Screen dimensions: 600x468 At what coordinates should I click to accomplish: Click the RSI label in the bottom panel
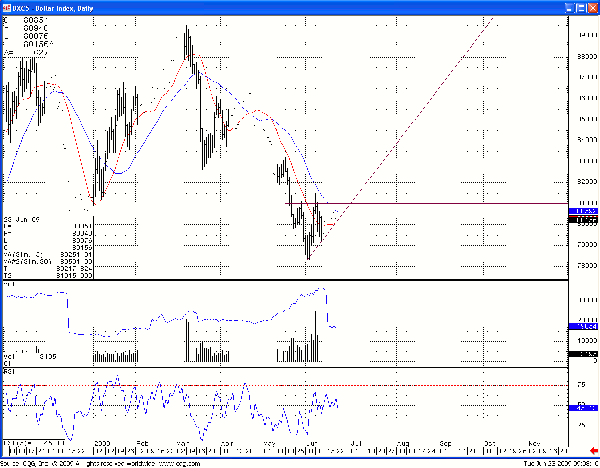[9, 371]
